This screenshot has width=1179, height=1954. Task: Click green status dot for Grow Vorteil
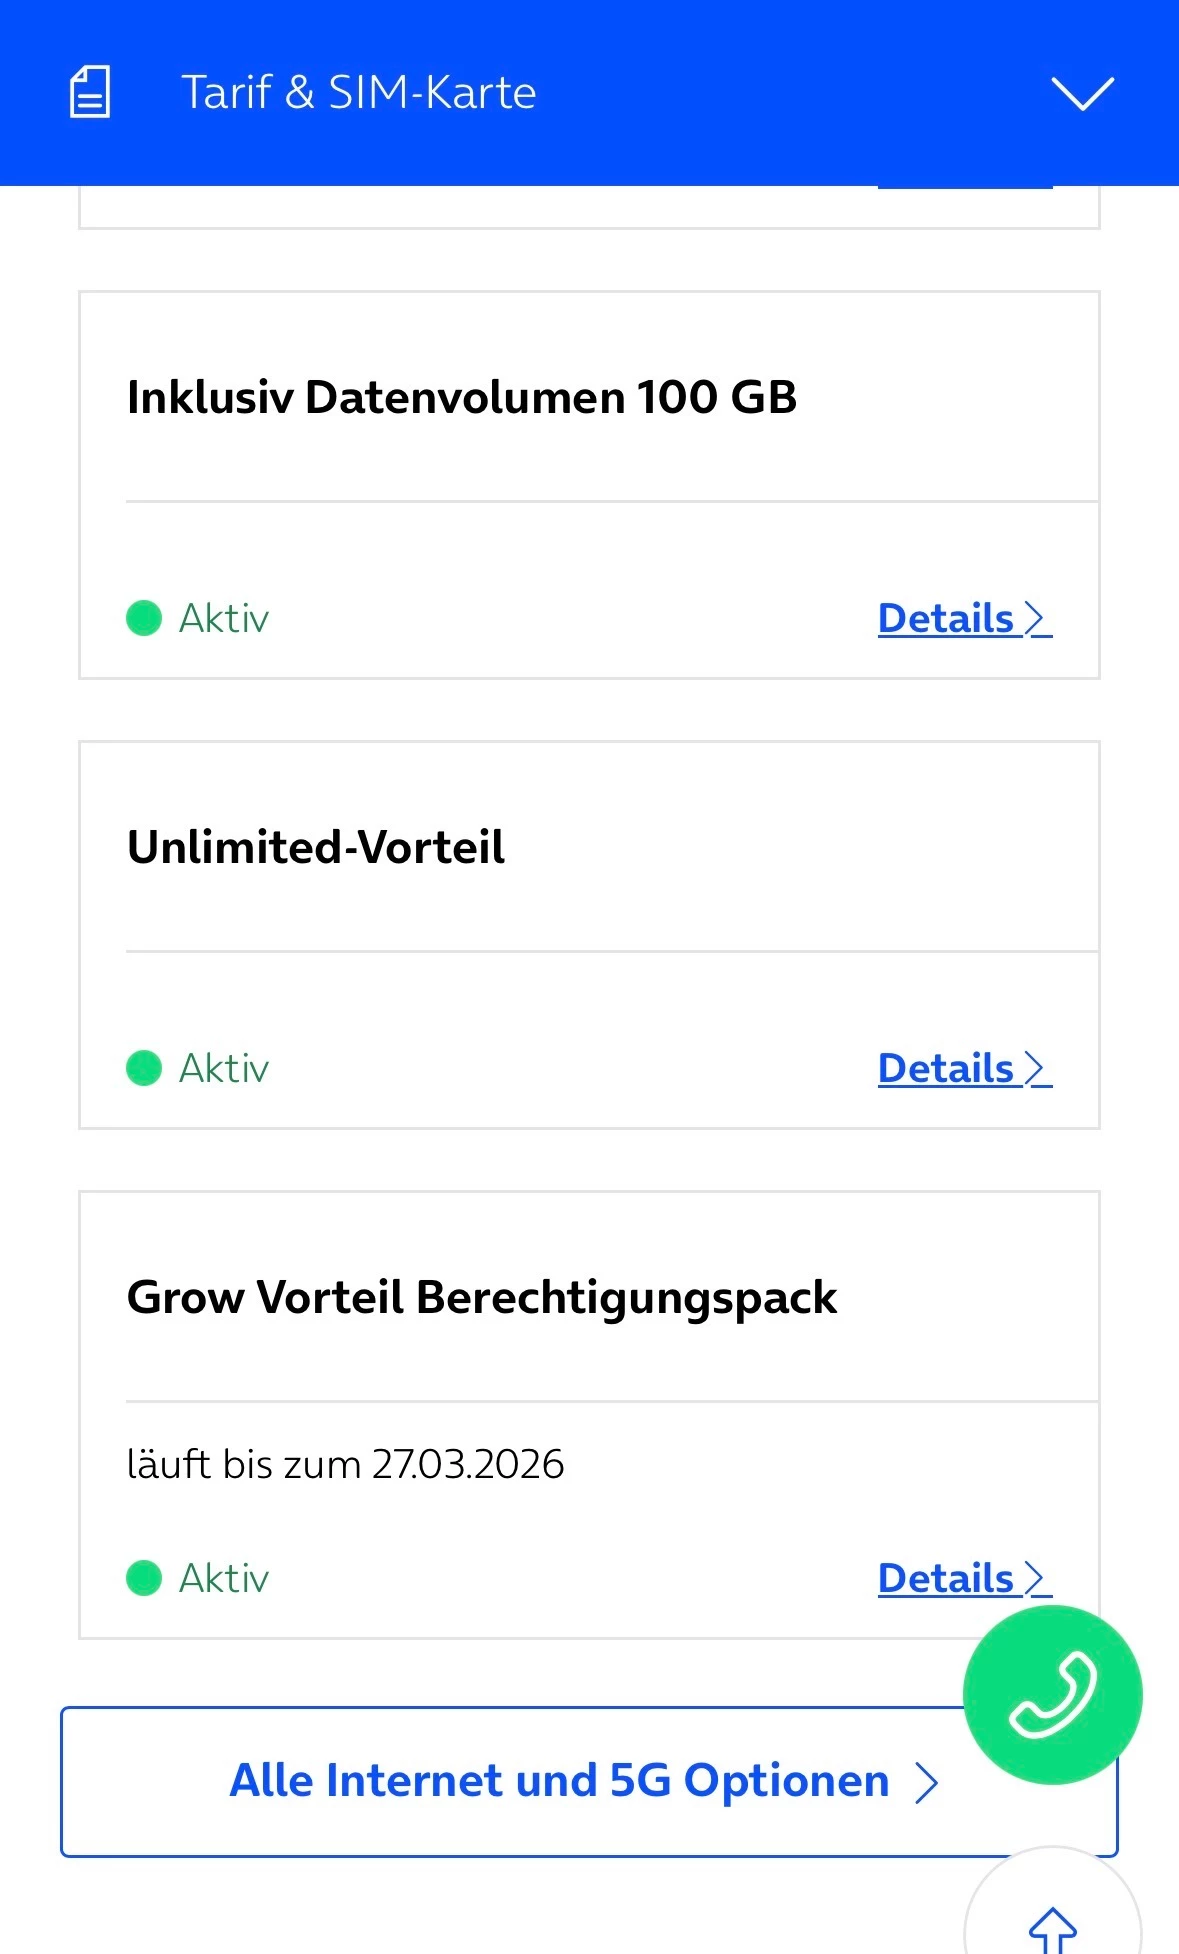pyautogui.click(x=144, y=1578)
